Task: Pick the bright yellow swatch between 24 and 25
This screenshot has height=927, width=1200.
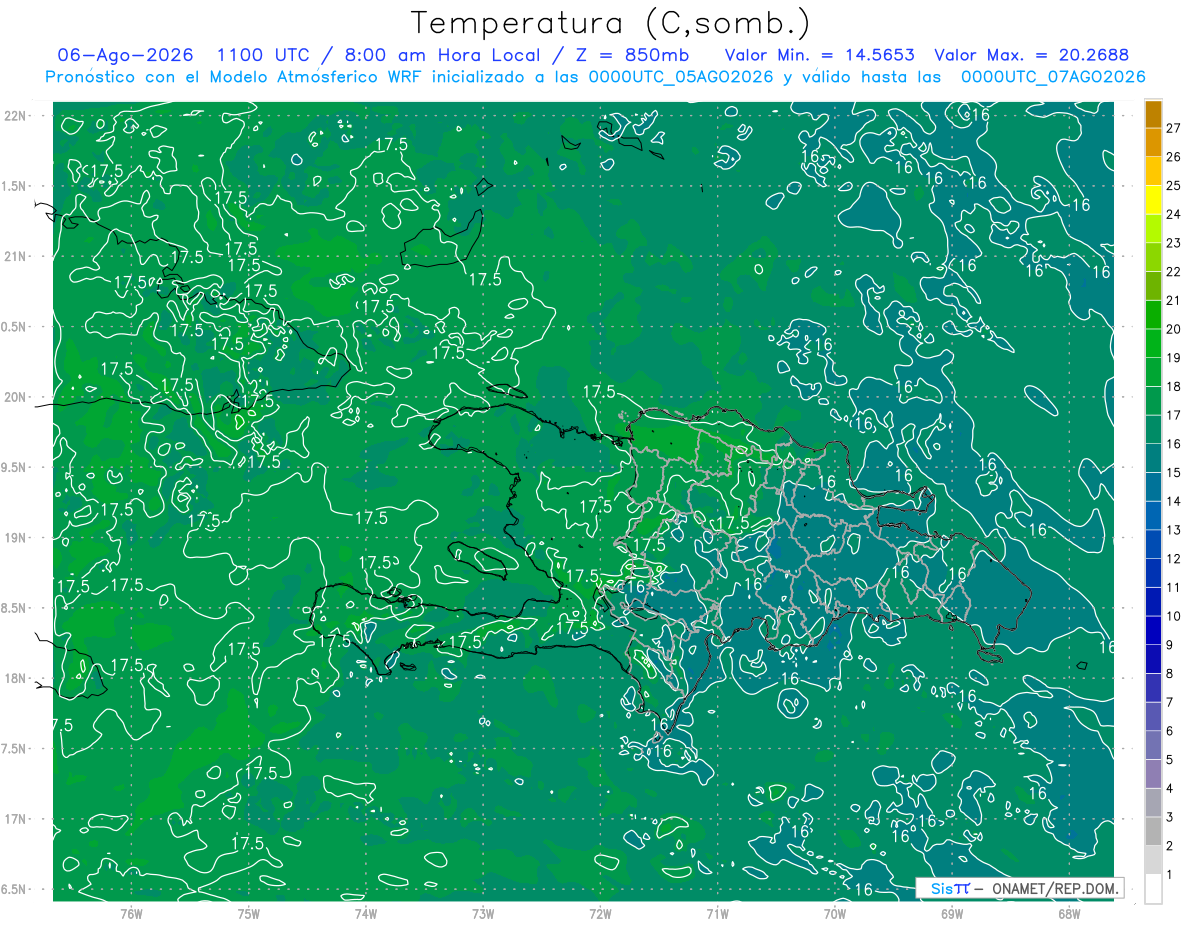Action: click(x=1153, y=200)
